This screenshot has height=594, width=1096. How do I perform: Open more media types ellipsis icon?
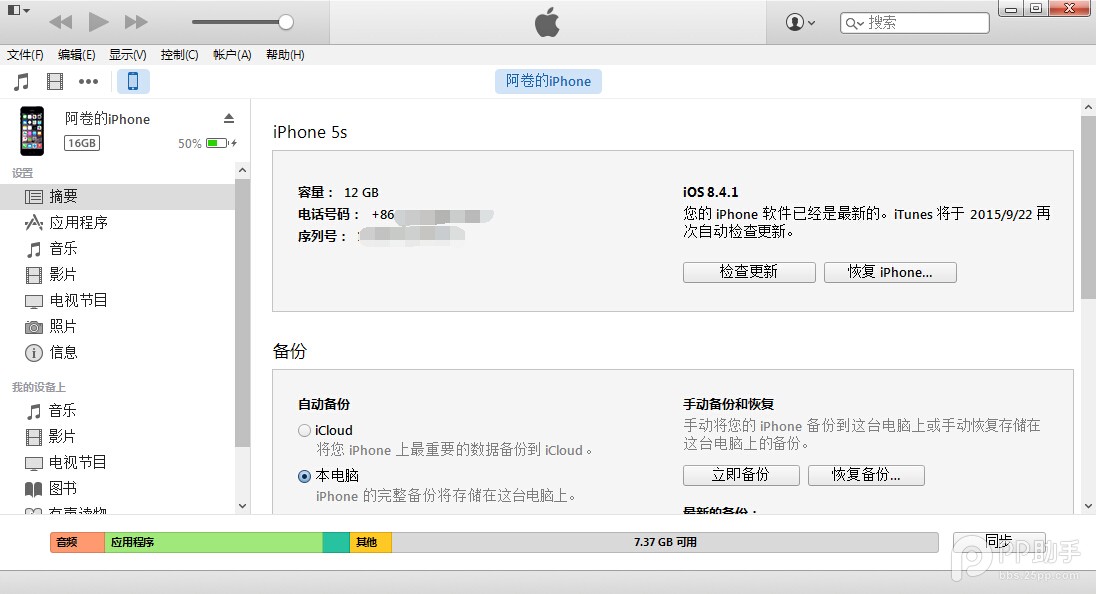tap(88, 82)
